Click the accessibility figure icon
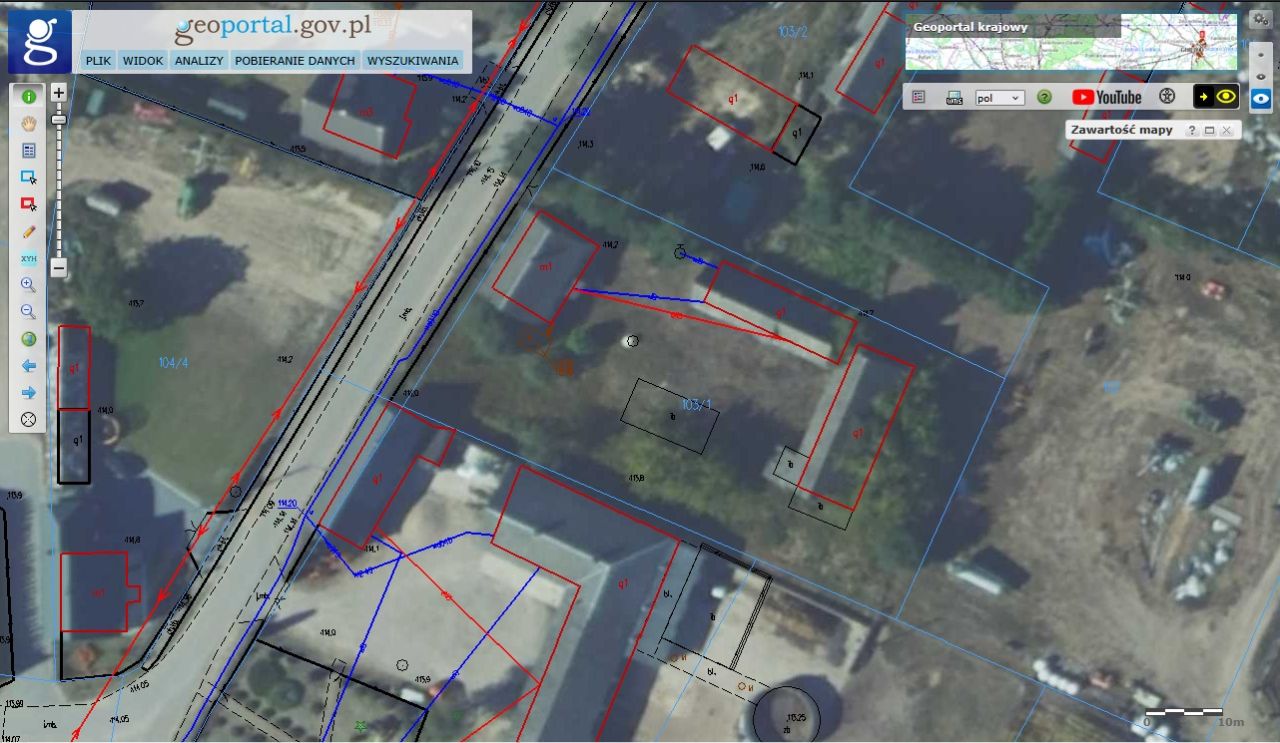The image size is (1280, 743). (1166, 97)
